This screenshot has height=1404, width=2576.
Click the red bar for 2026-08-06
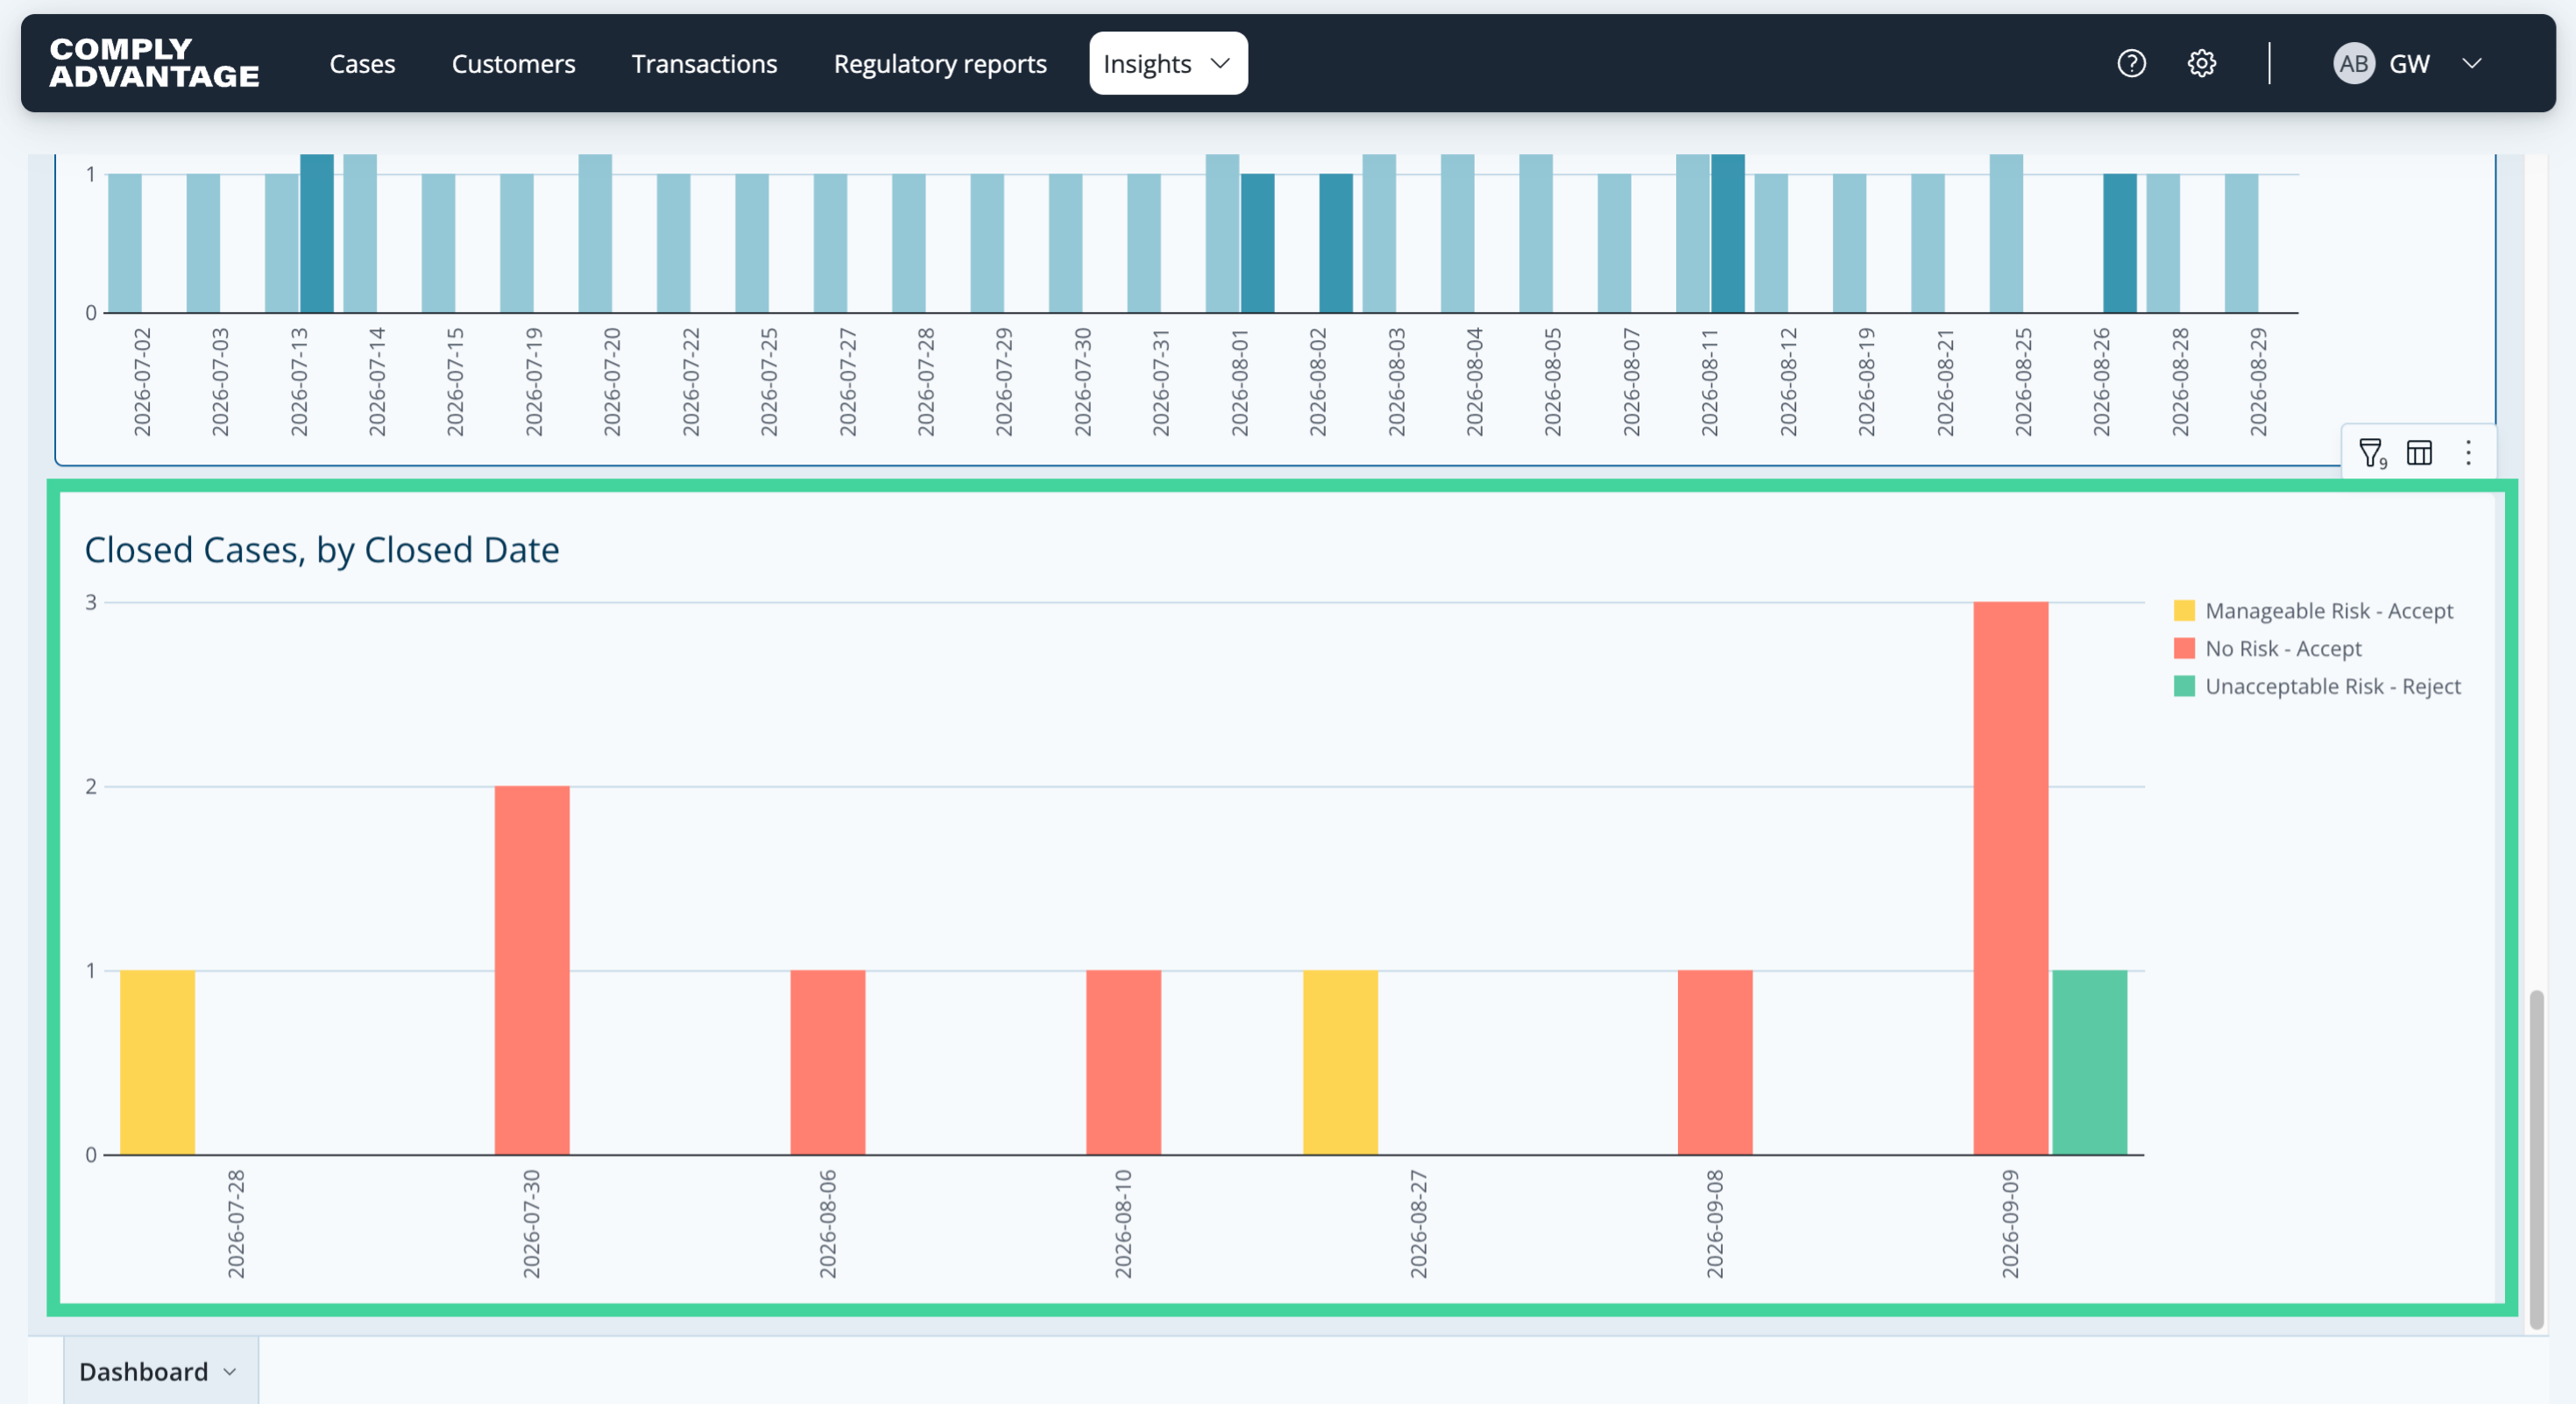pos(828,1062)
